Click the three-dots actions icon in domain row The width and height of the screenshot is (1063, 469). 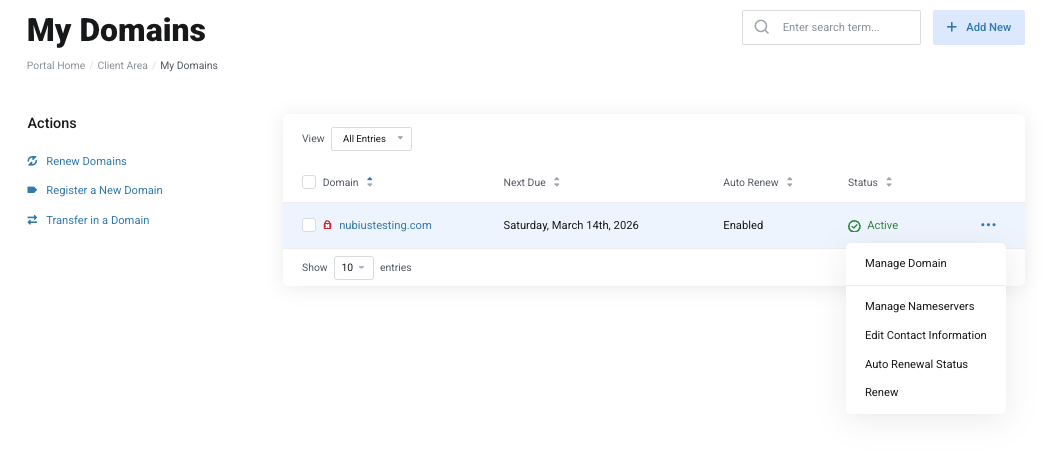point(988,225)
